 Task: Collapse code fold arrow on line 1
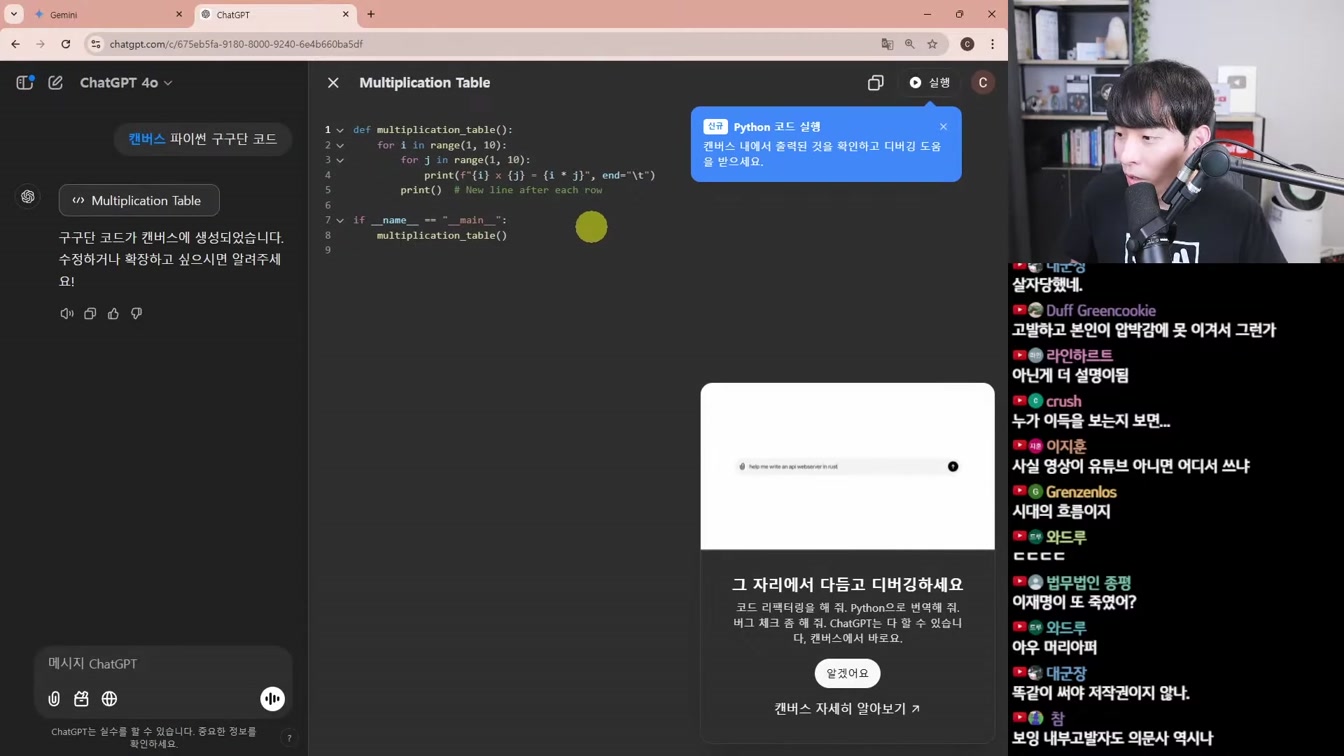pyautogui.click(x=340, y=130)
